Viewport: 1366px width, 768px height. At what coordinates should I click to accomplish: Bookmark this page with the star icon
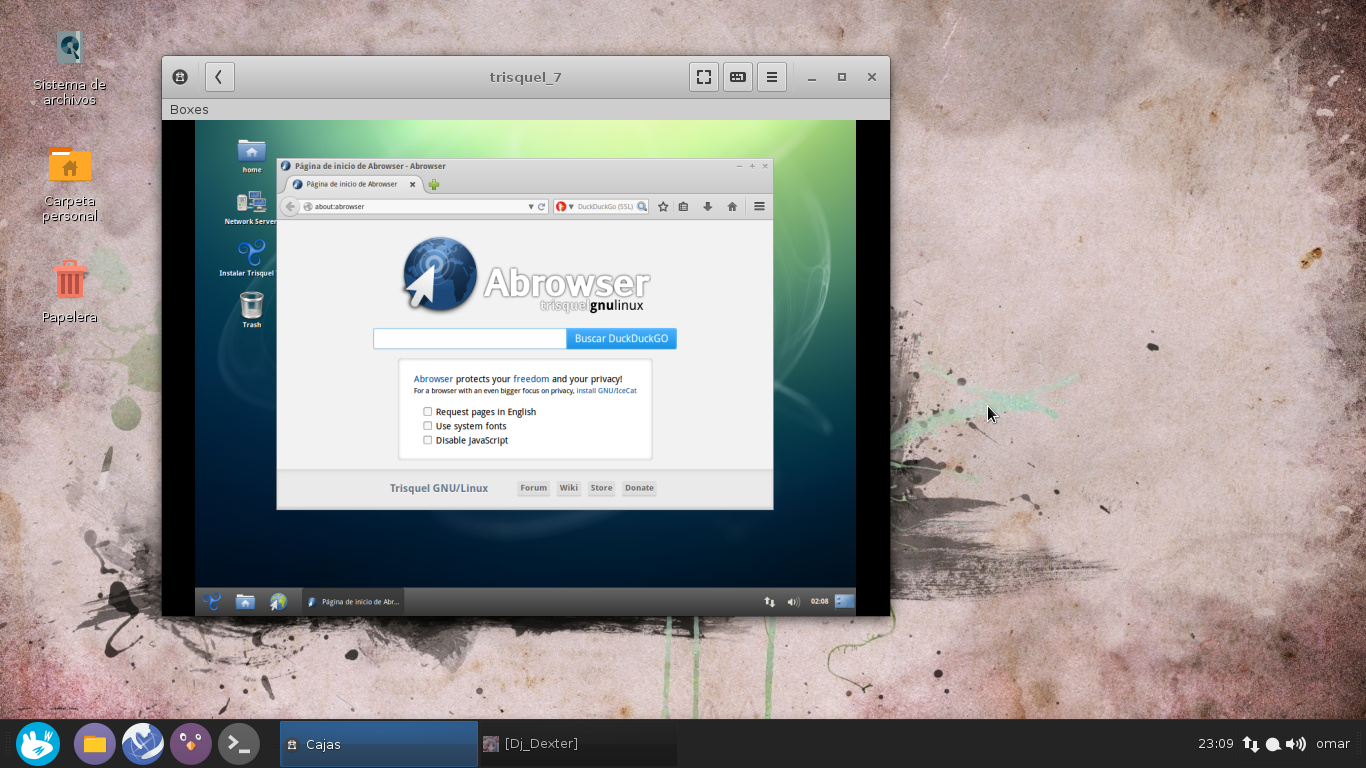[x=663, y=207]
